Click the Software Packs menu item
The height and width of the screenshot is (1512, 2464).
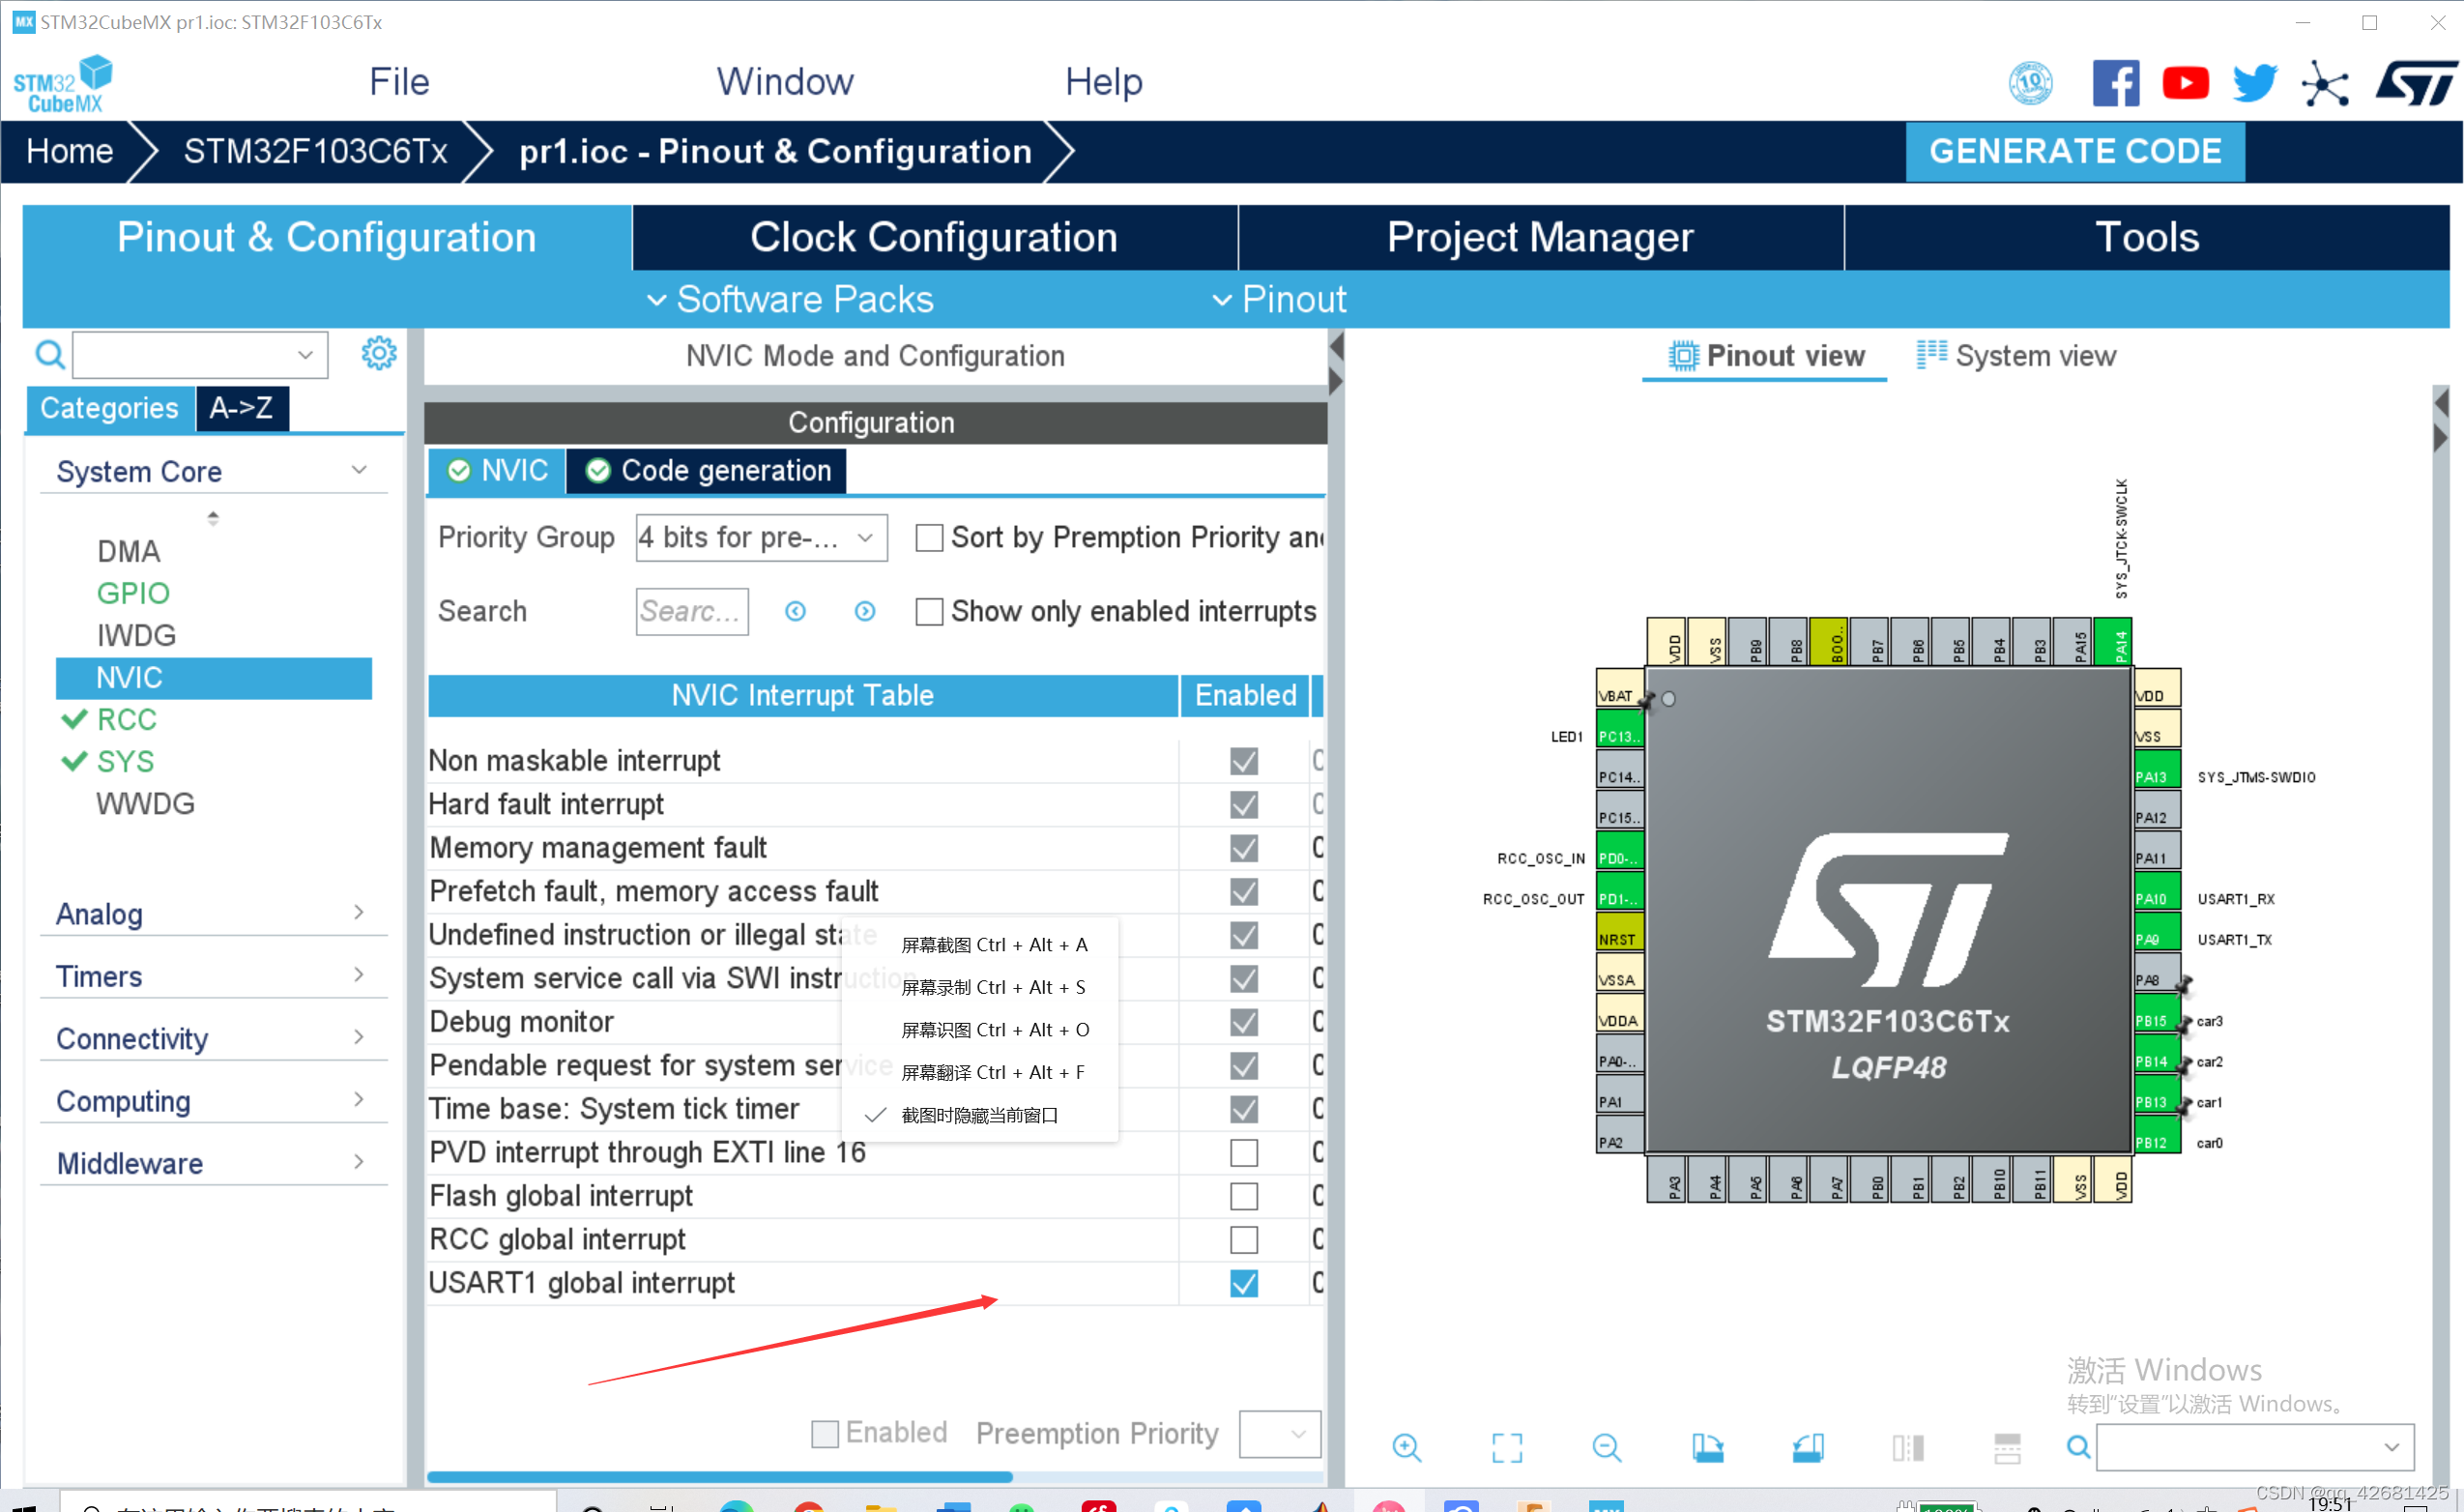click(x=802, y=300)
